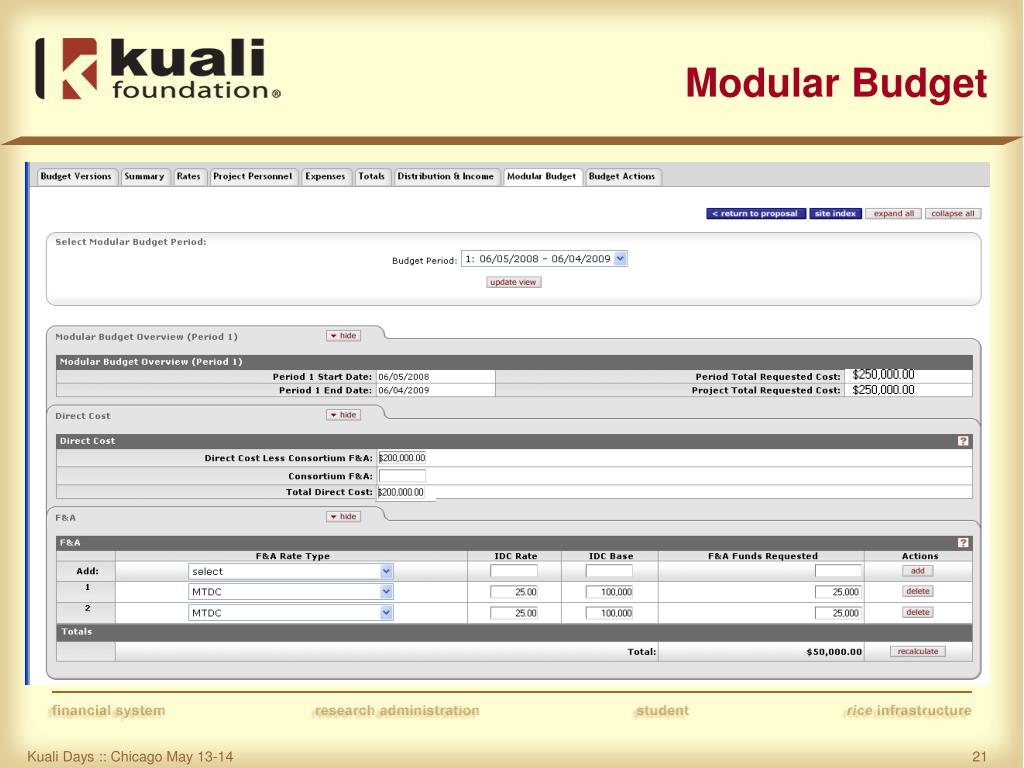Click the Add row IDC Base field
Screen dimensions: 1024x768
tap(609, 571)
